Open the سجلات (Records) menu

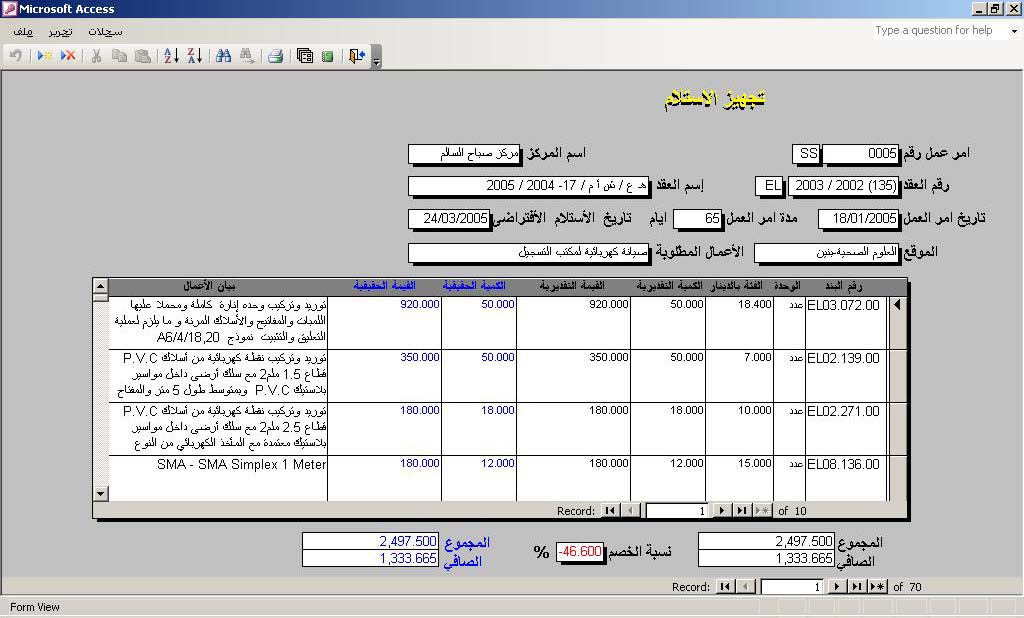(x=105, y=31)
